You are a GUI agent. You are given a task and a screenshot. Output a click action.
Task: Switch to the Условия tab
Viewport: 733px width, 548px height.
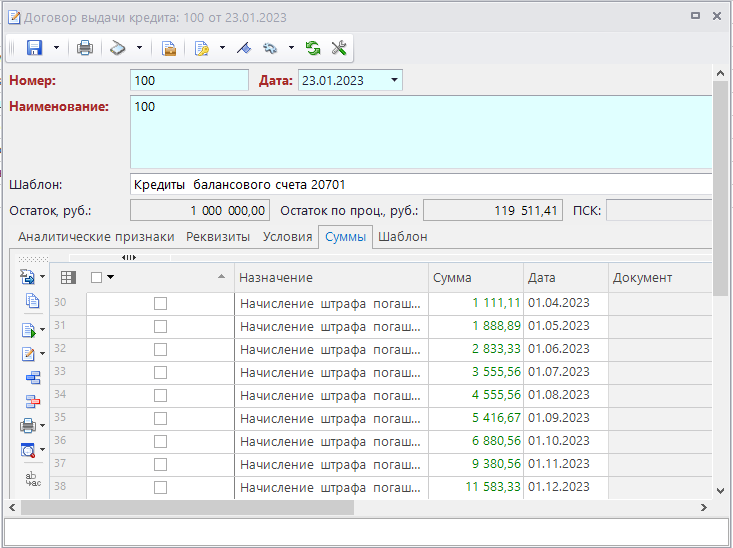click(286, 237)
